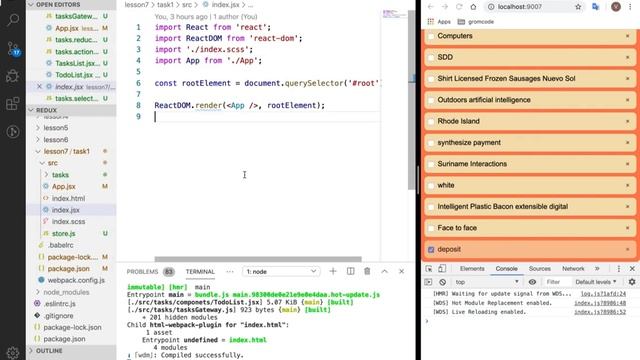Screen dimensions: 640x360
Task: Open the panel overflow ellipsis menu
Action: coord(230,271)
